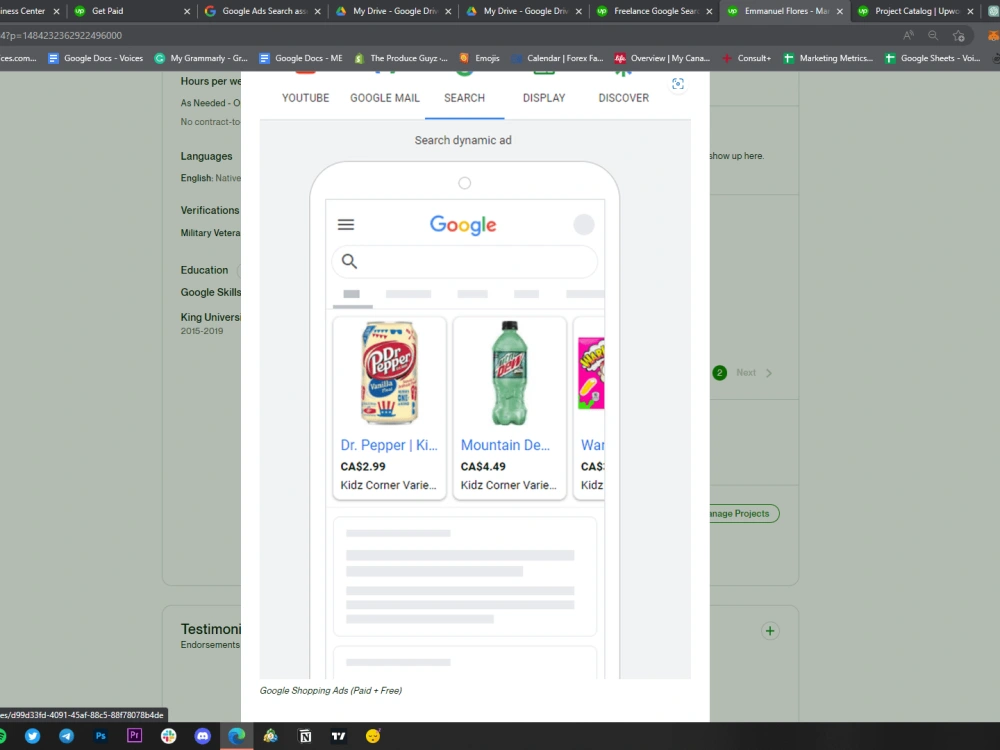
Task: Click the expand image icon in lightbox
Action: (678, 84)
